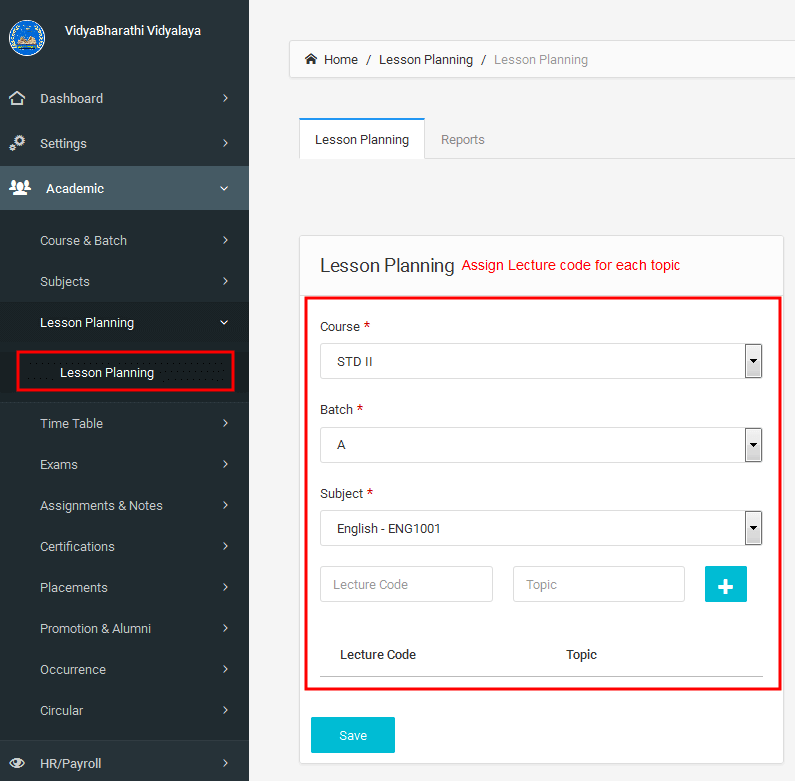Add lecture row with plus button
Image resolution: width=795 pixels, height=781 pixels.
coord(726,584)
